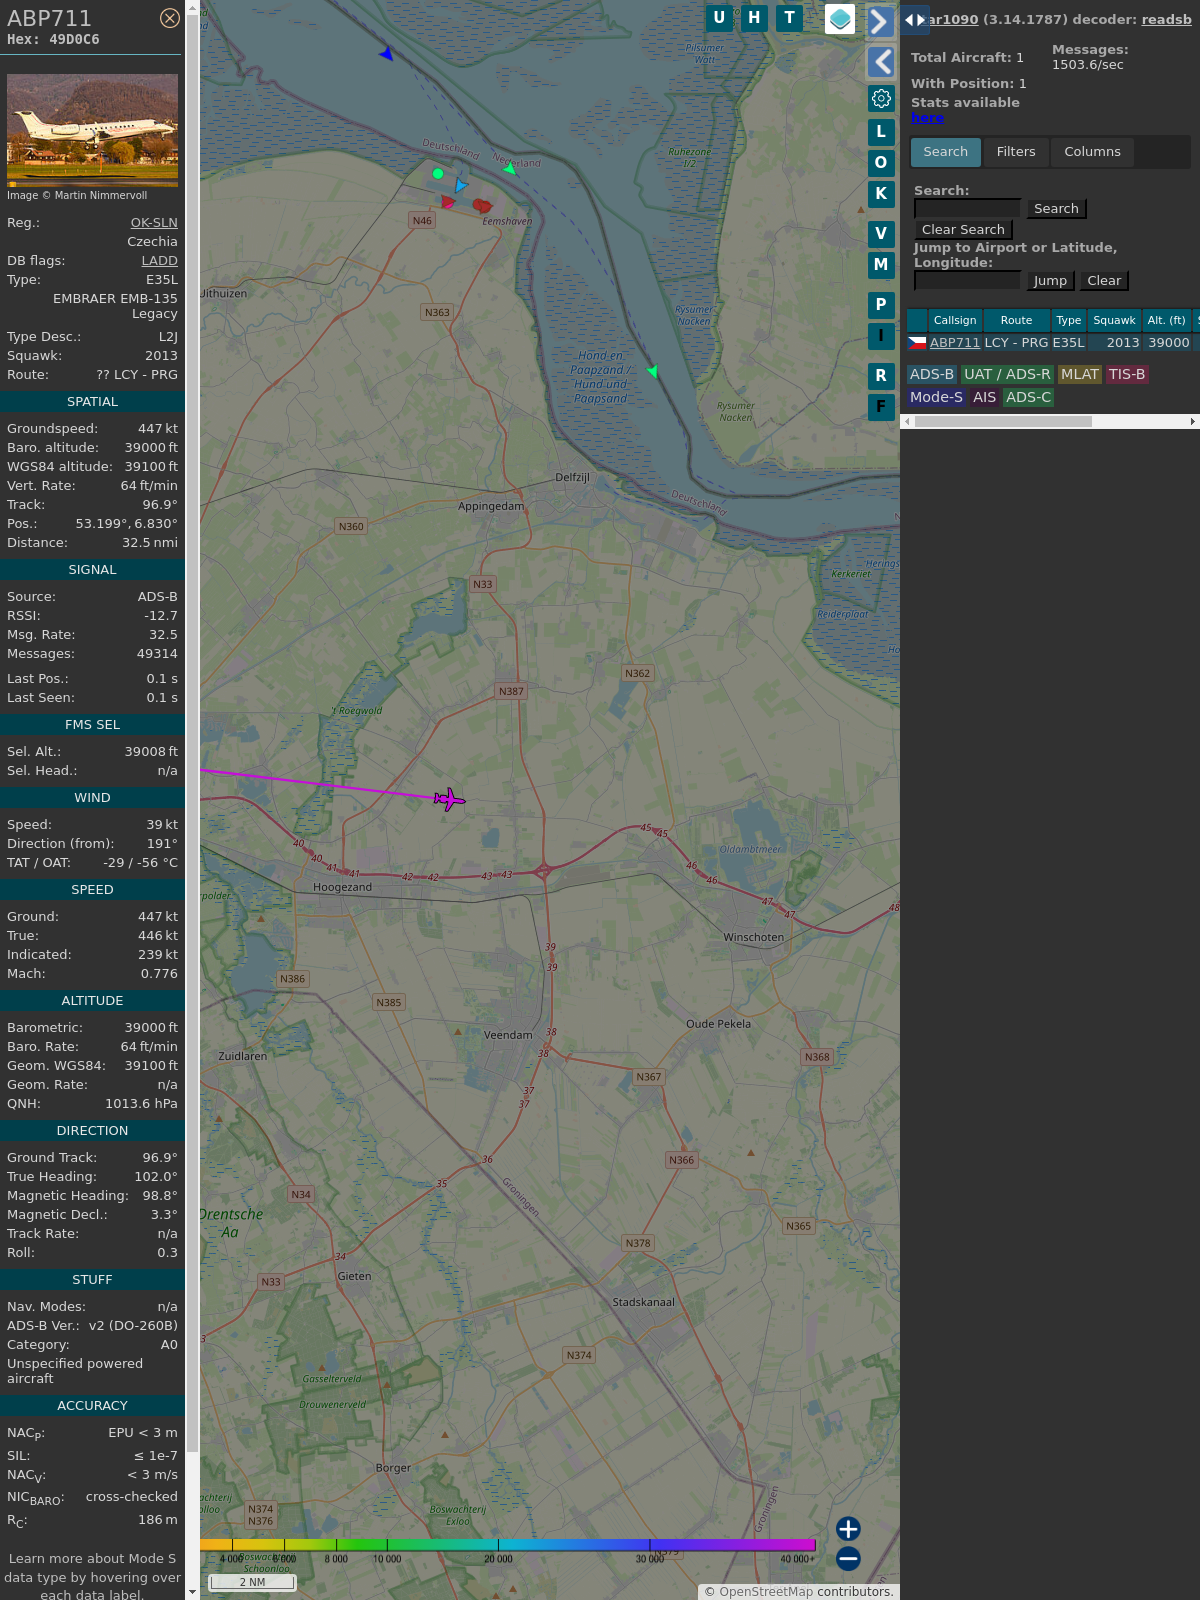Click the blue aircraft marker near top
Image resolution: width=1200 pixels, height=1600 pixels.
[x=386, y=54]
